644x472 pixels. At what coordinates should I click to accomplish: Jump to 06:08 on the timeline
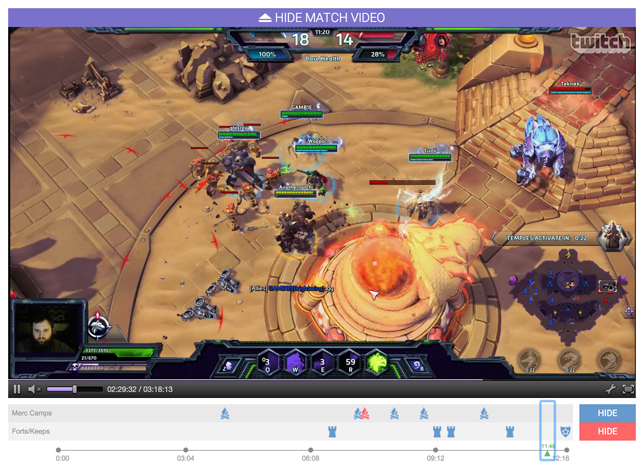click(x=311, y=450)
